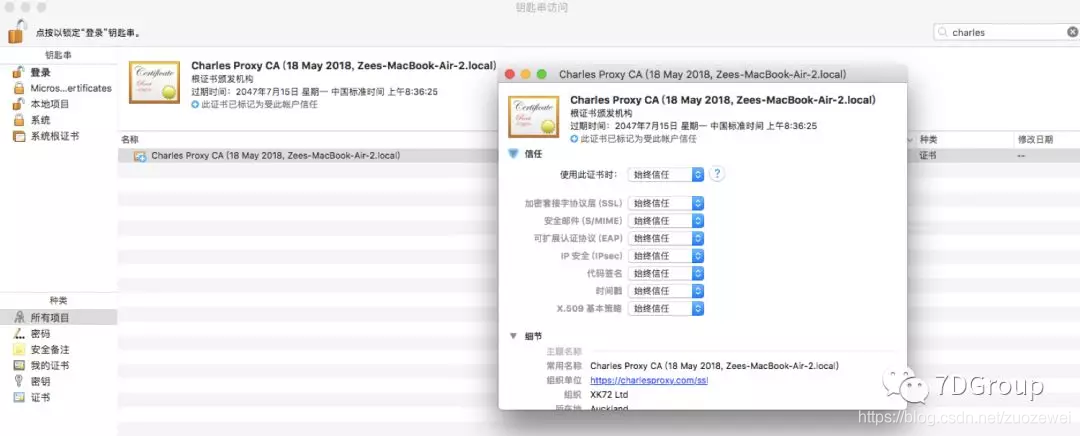The height and width of the screenshot is (436, 1080).
Task: Open the 加密套接字协议层 (SSL) dropdown
Action: pos(665,203)
